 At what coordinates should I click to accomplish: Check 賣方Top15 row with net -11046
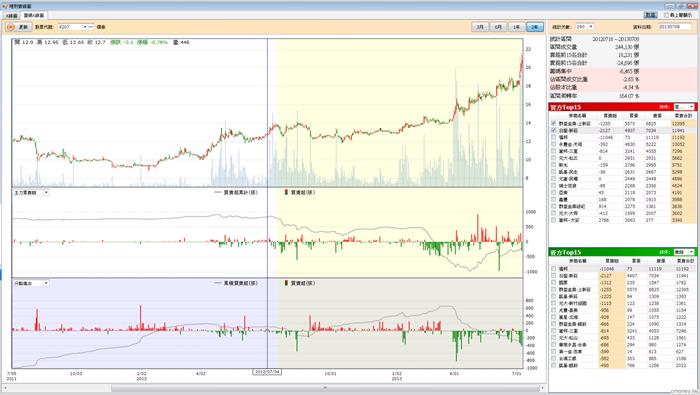pyautogui.click(x=554, y=269)
